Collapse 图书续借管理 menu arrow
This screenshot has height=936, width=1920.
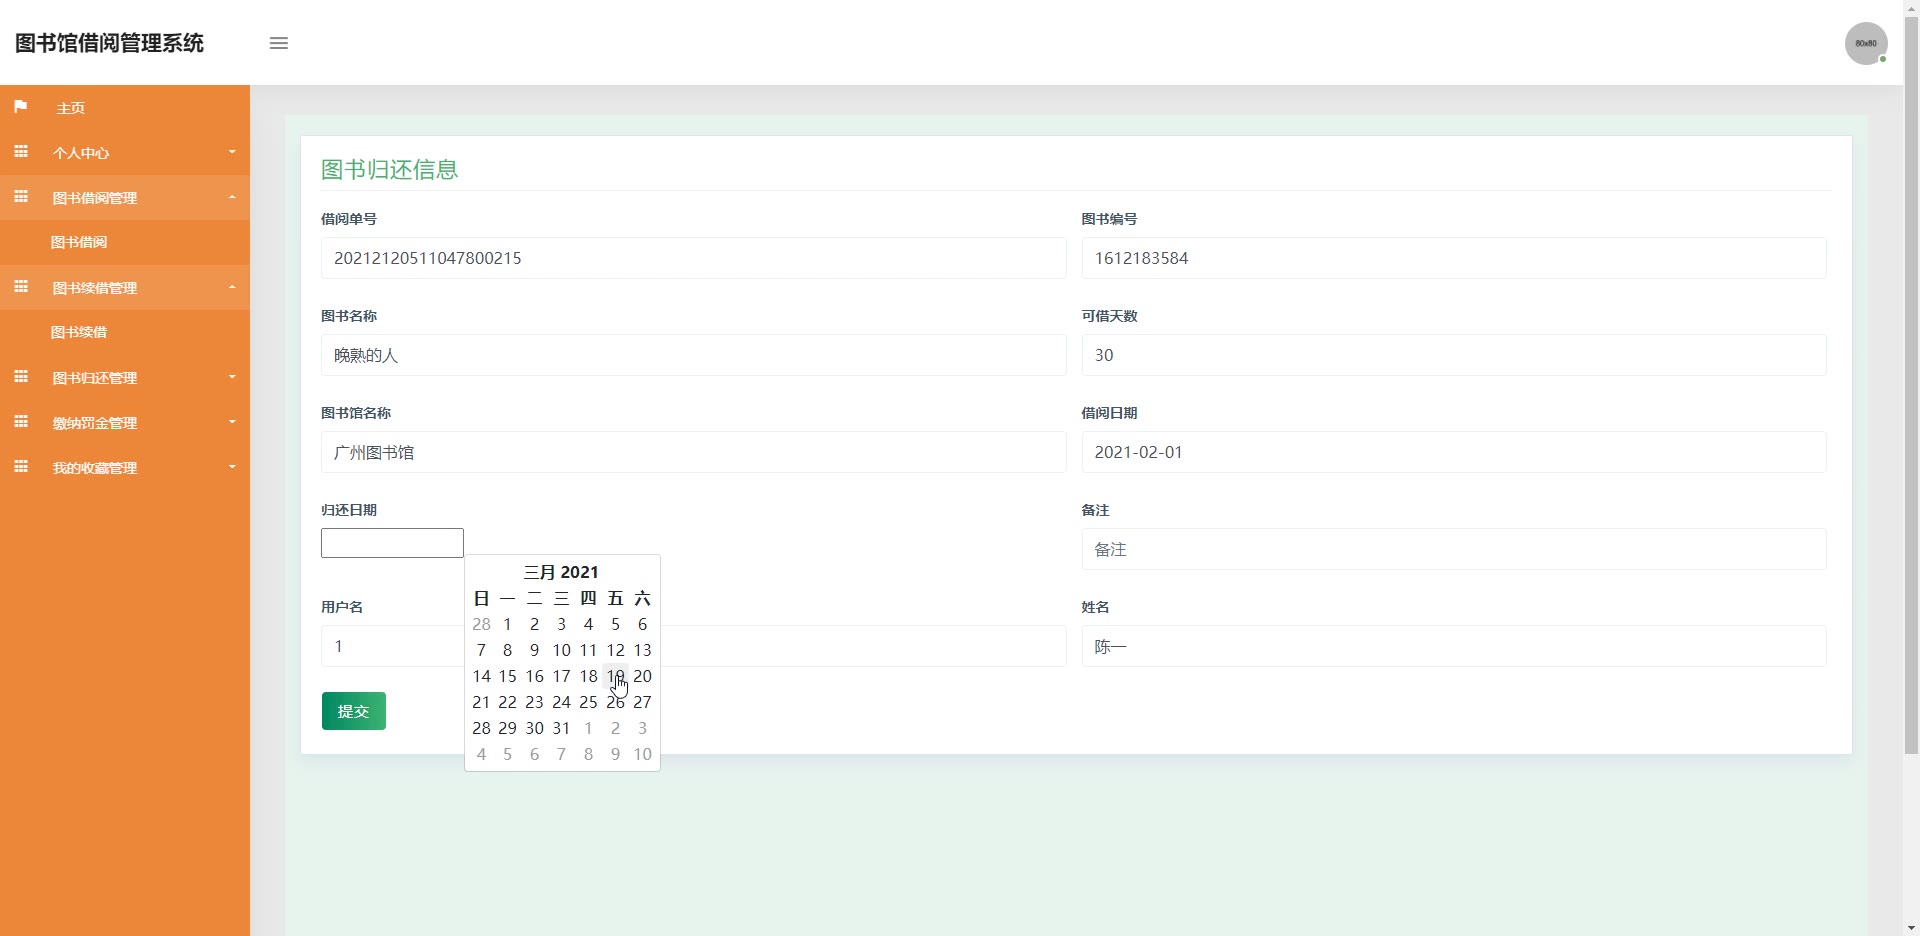point(232,287)
